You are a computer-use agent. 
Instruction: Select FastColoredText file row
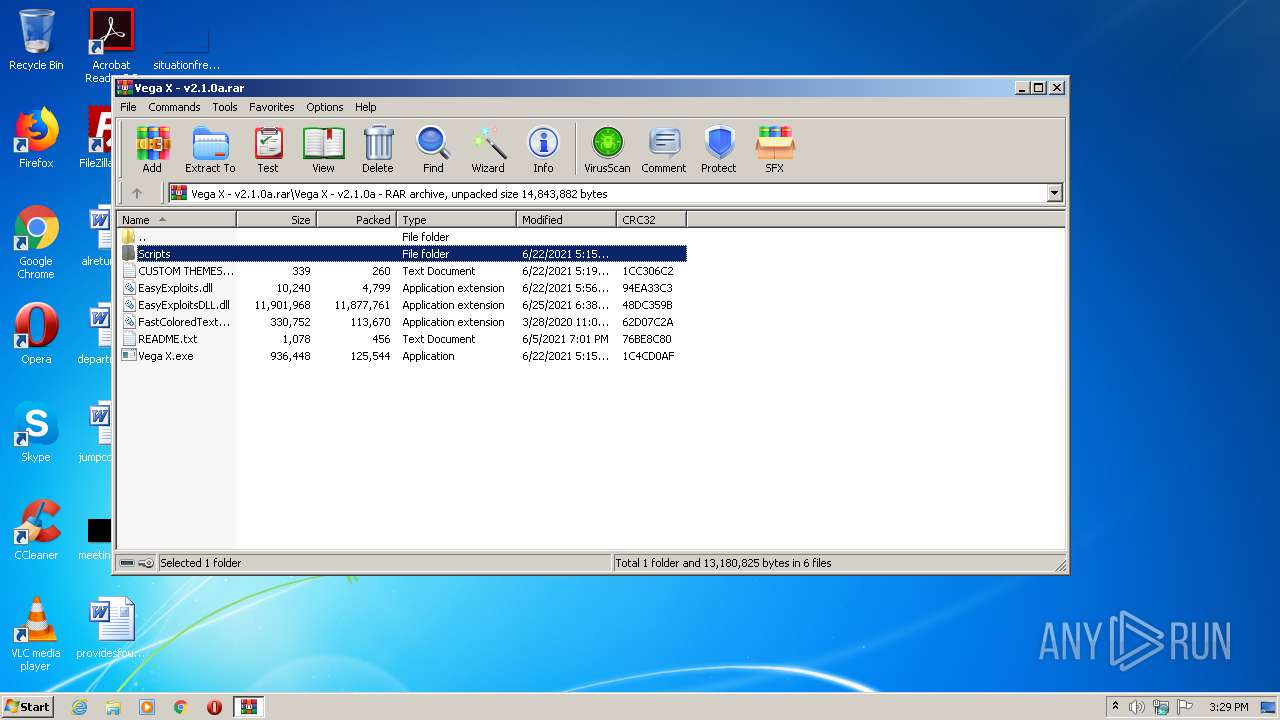click(402, 322)
